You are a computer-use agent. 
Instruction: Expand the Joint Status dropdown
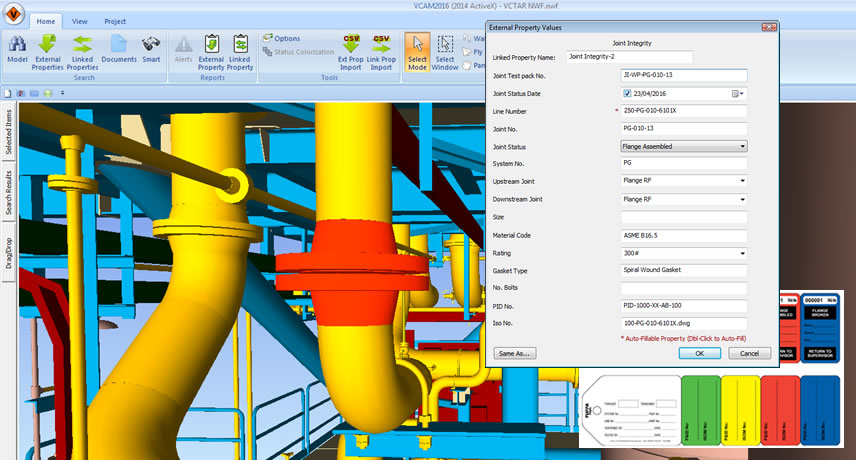742,146
